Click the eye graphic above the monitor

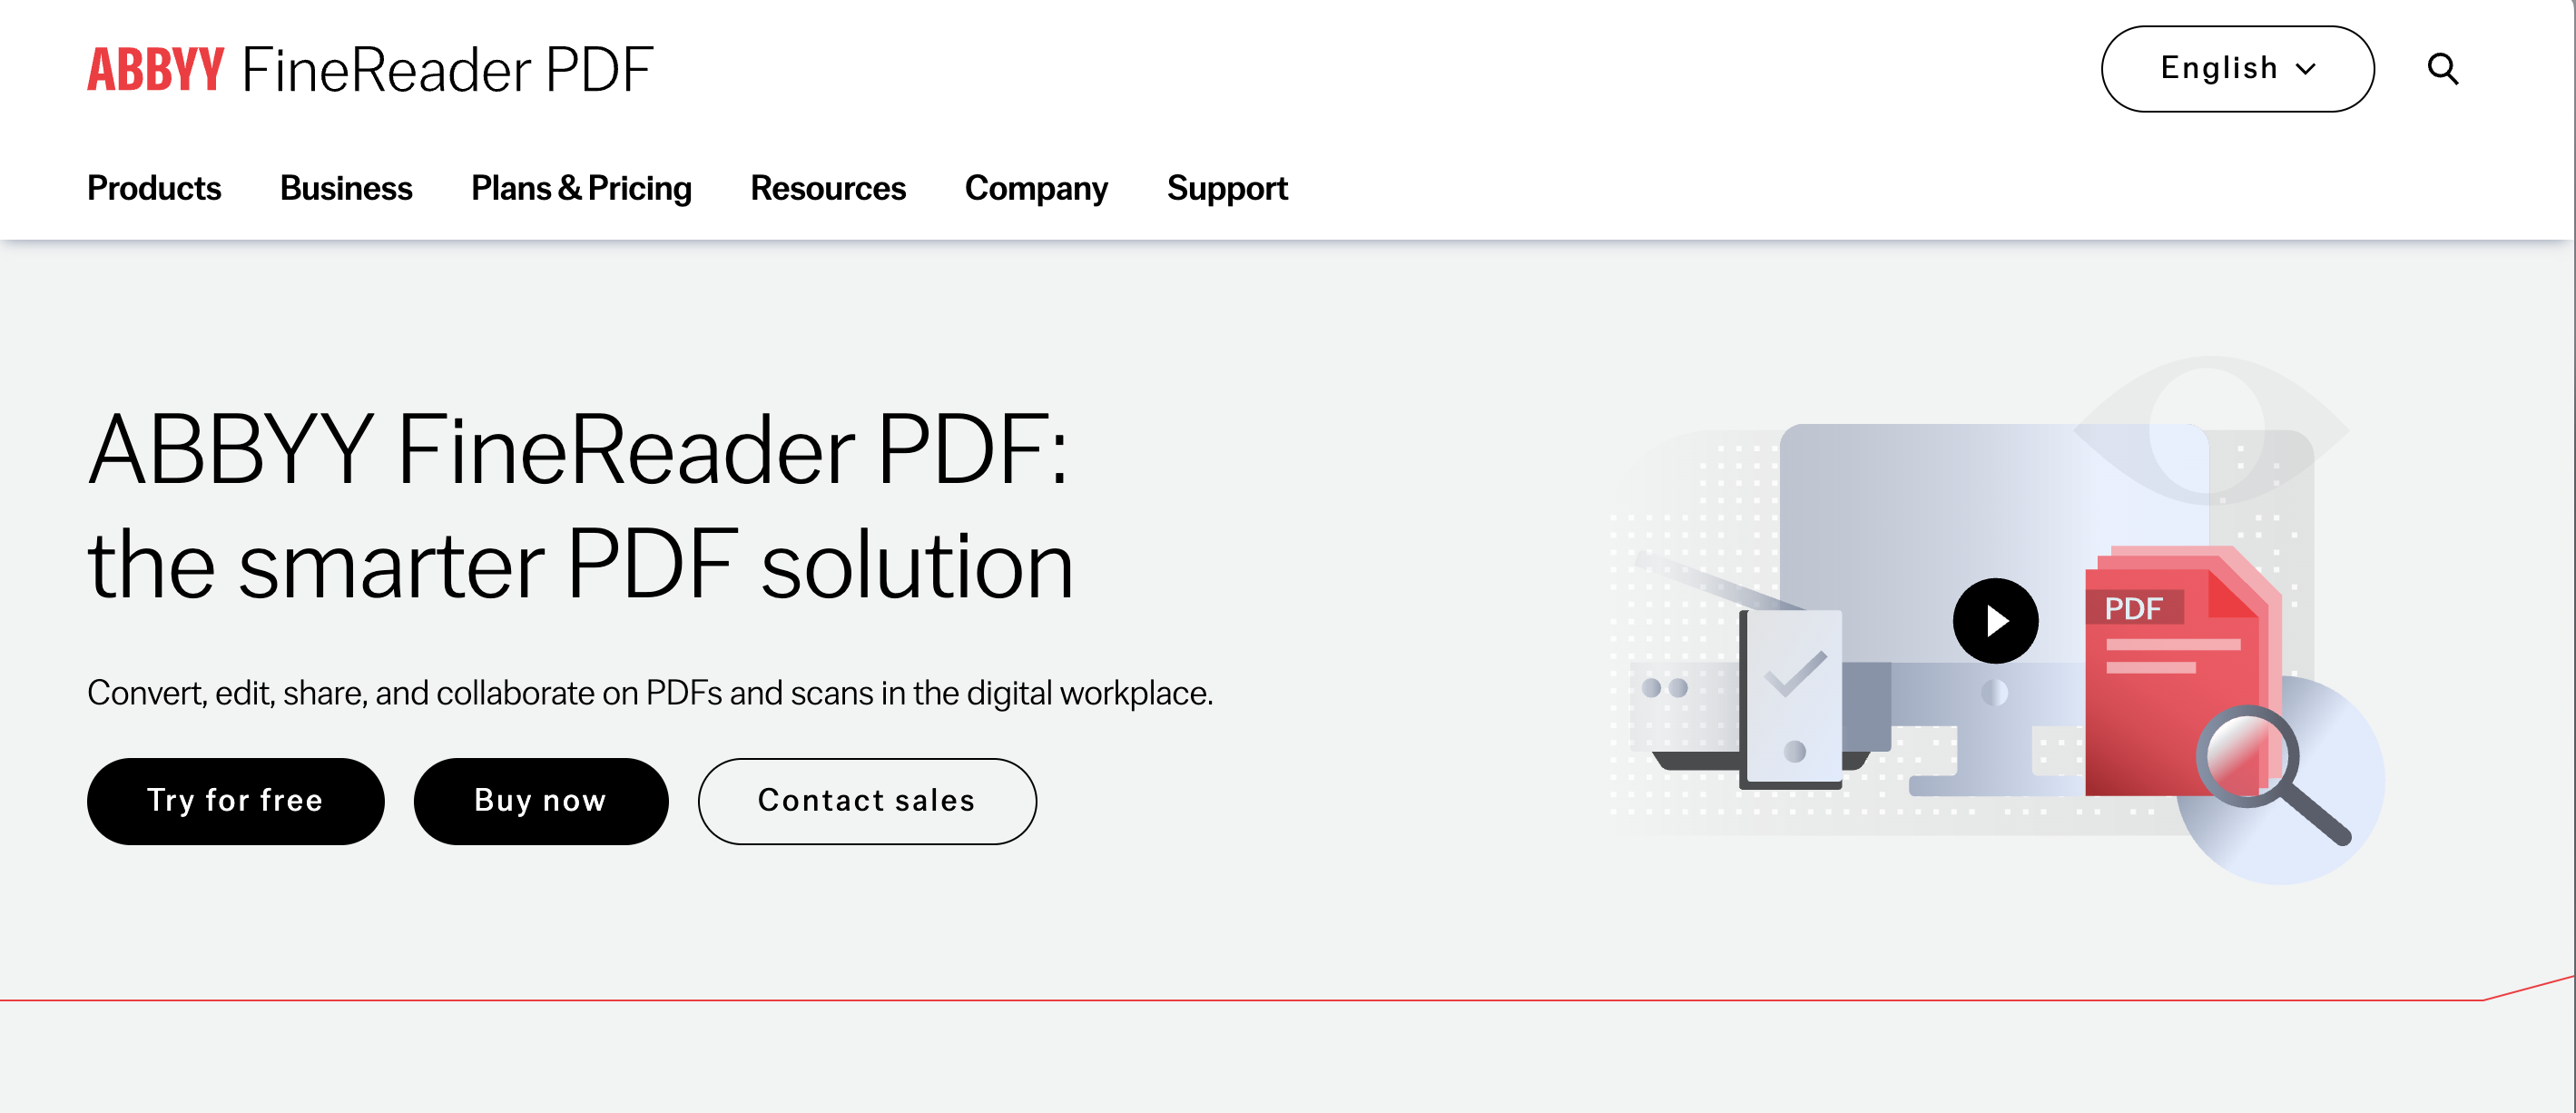(2210, 430)
